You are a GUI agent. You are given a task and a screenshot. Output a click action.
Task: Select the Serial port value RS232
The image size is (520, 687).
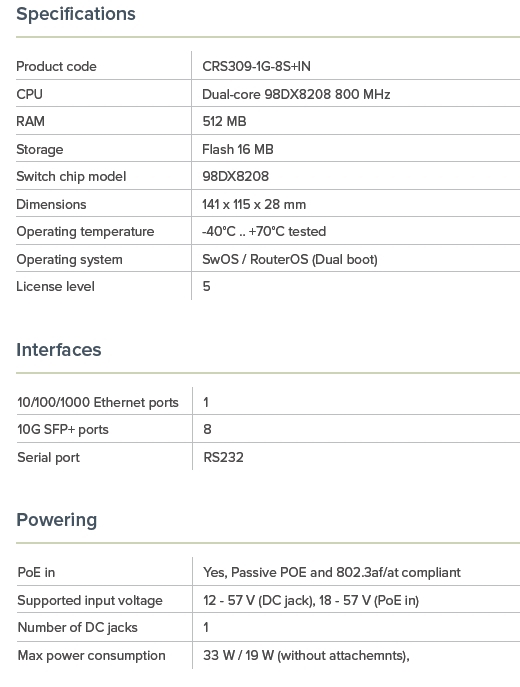(x=223, y=457)
